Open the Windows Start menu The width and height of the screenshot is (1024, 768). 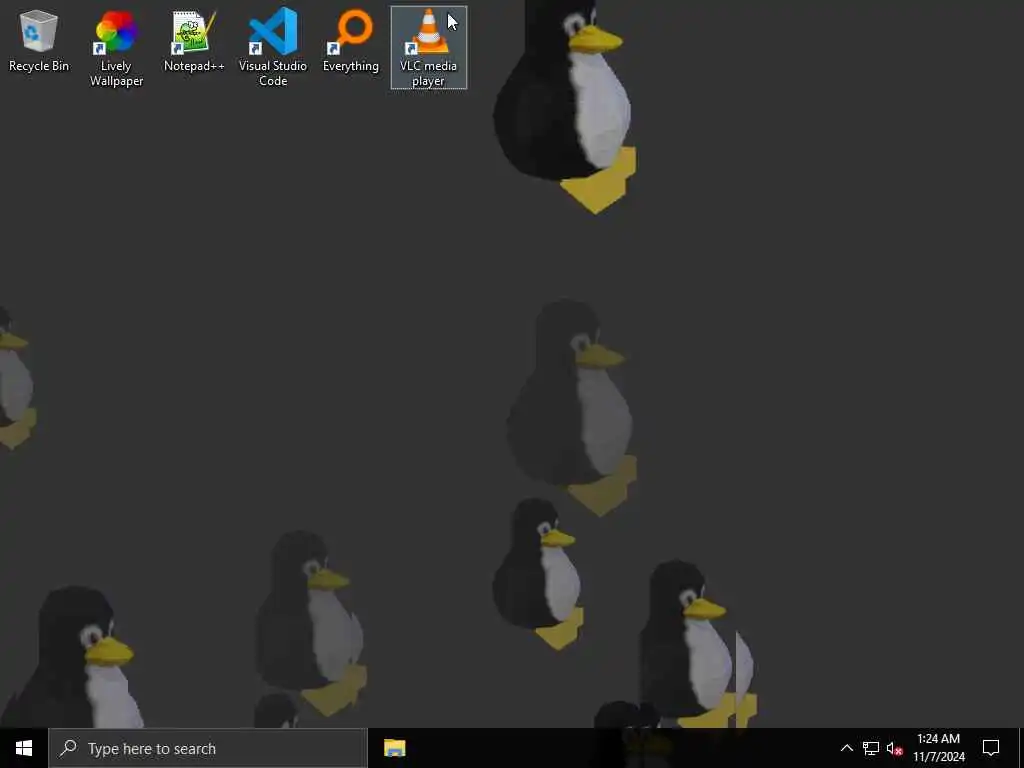24,748
